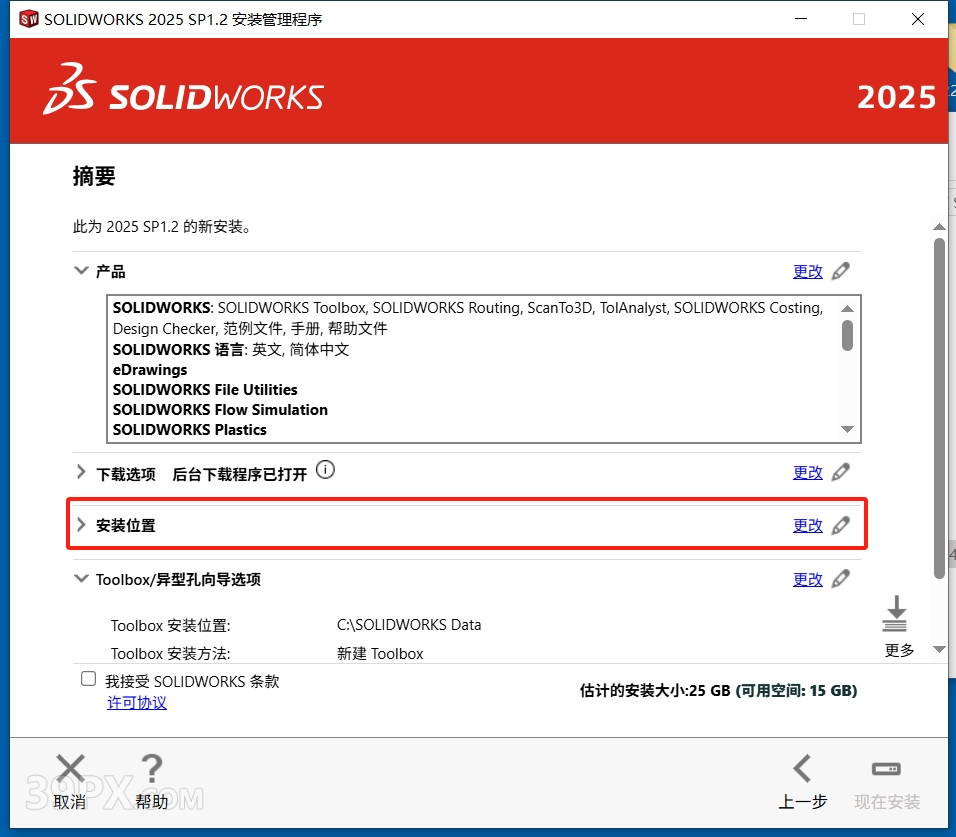Enable the 我接受 SOLIDWORKS 条款 checkbox

point(86,680)
